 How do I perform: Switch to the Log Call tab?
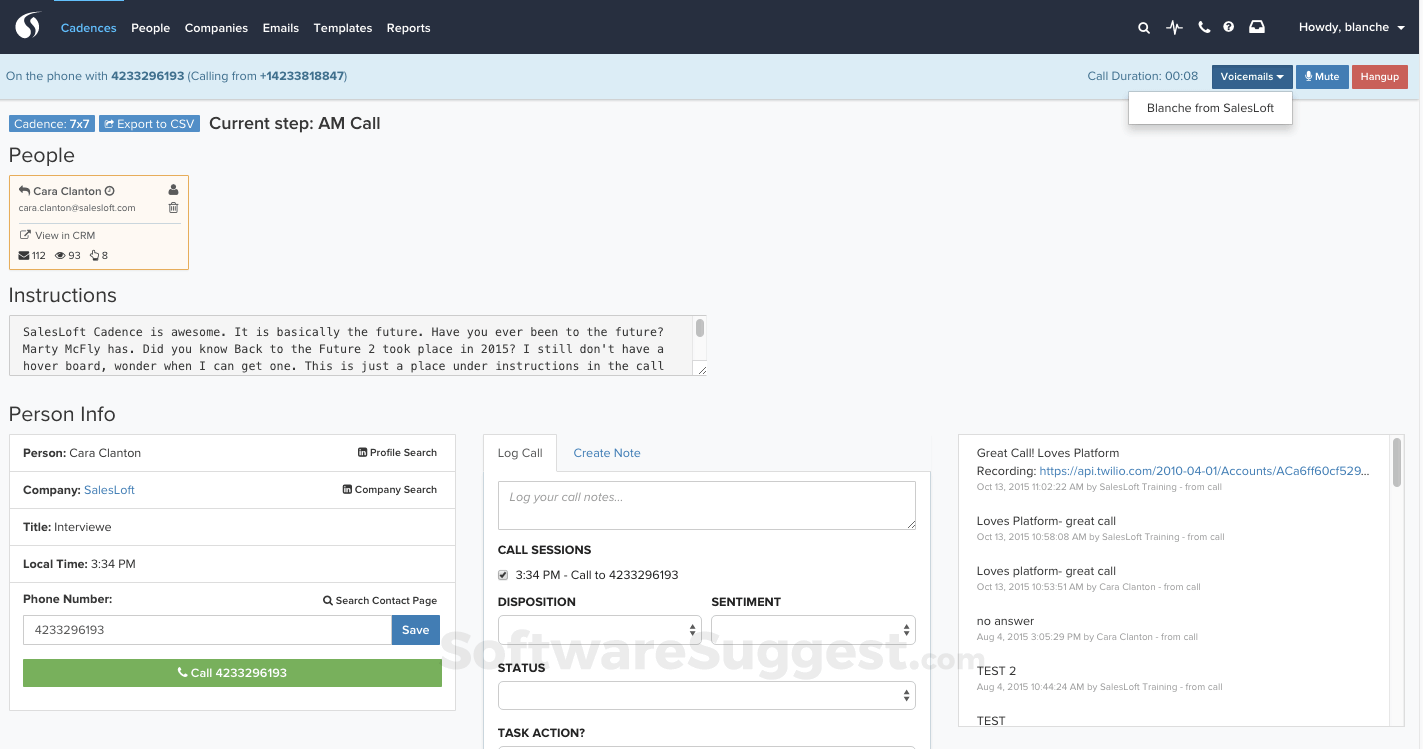[520, 453]
